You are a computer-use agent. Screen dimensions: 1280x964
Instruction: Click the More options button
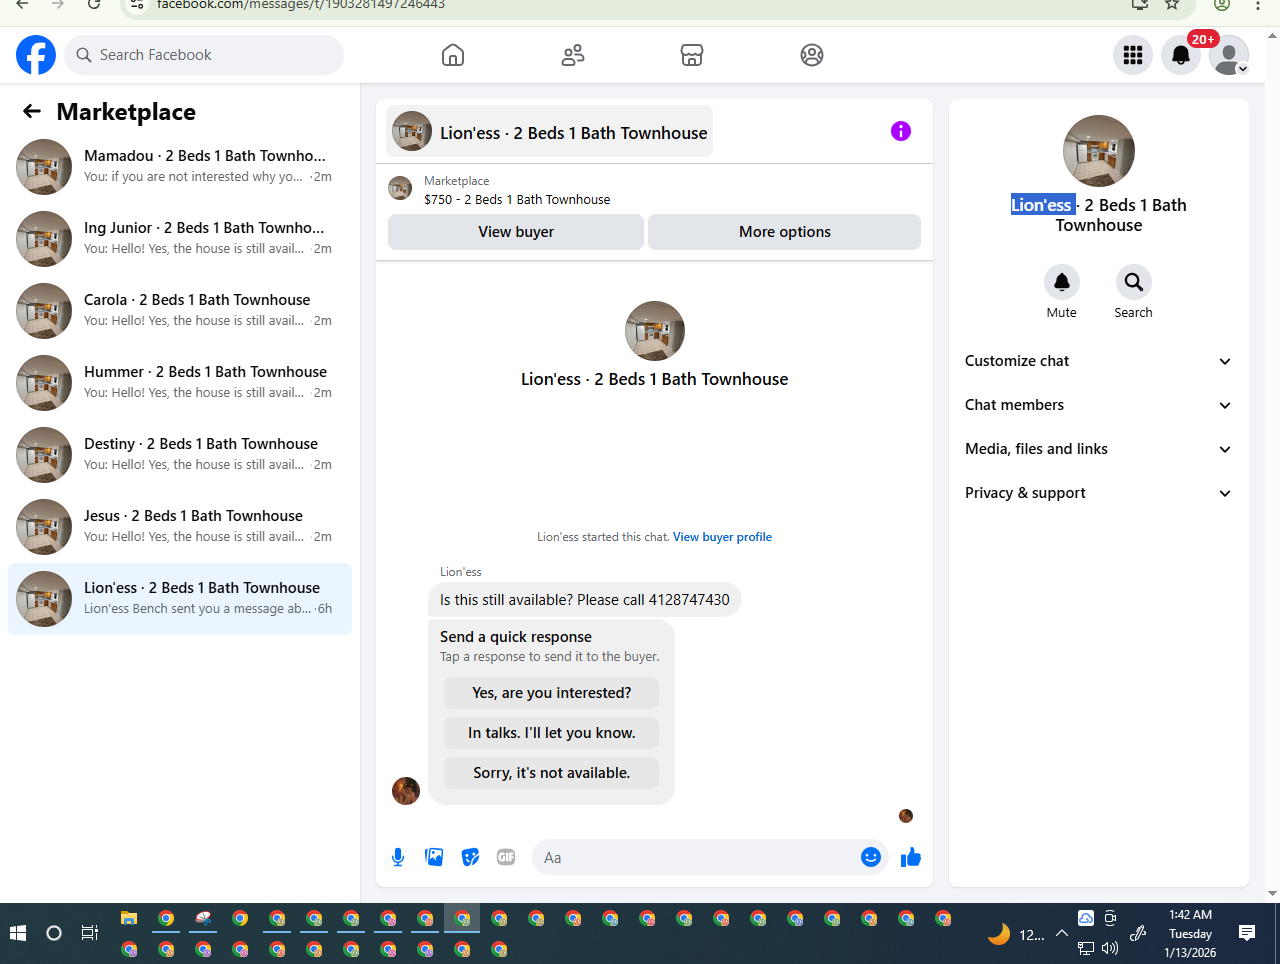tap(785, 232)
